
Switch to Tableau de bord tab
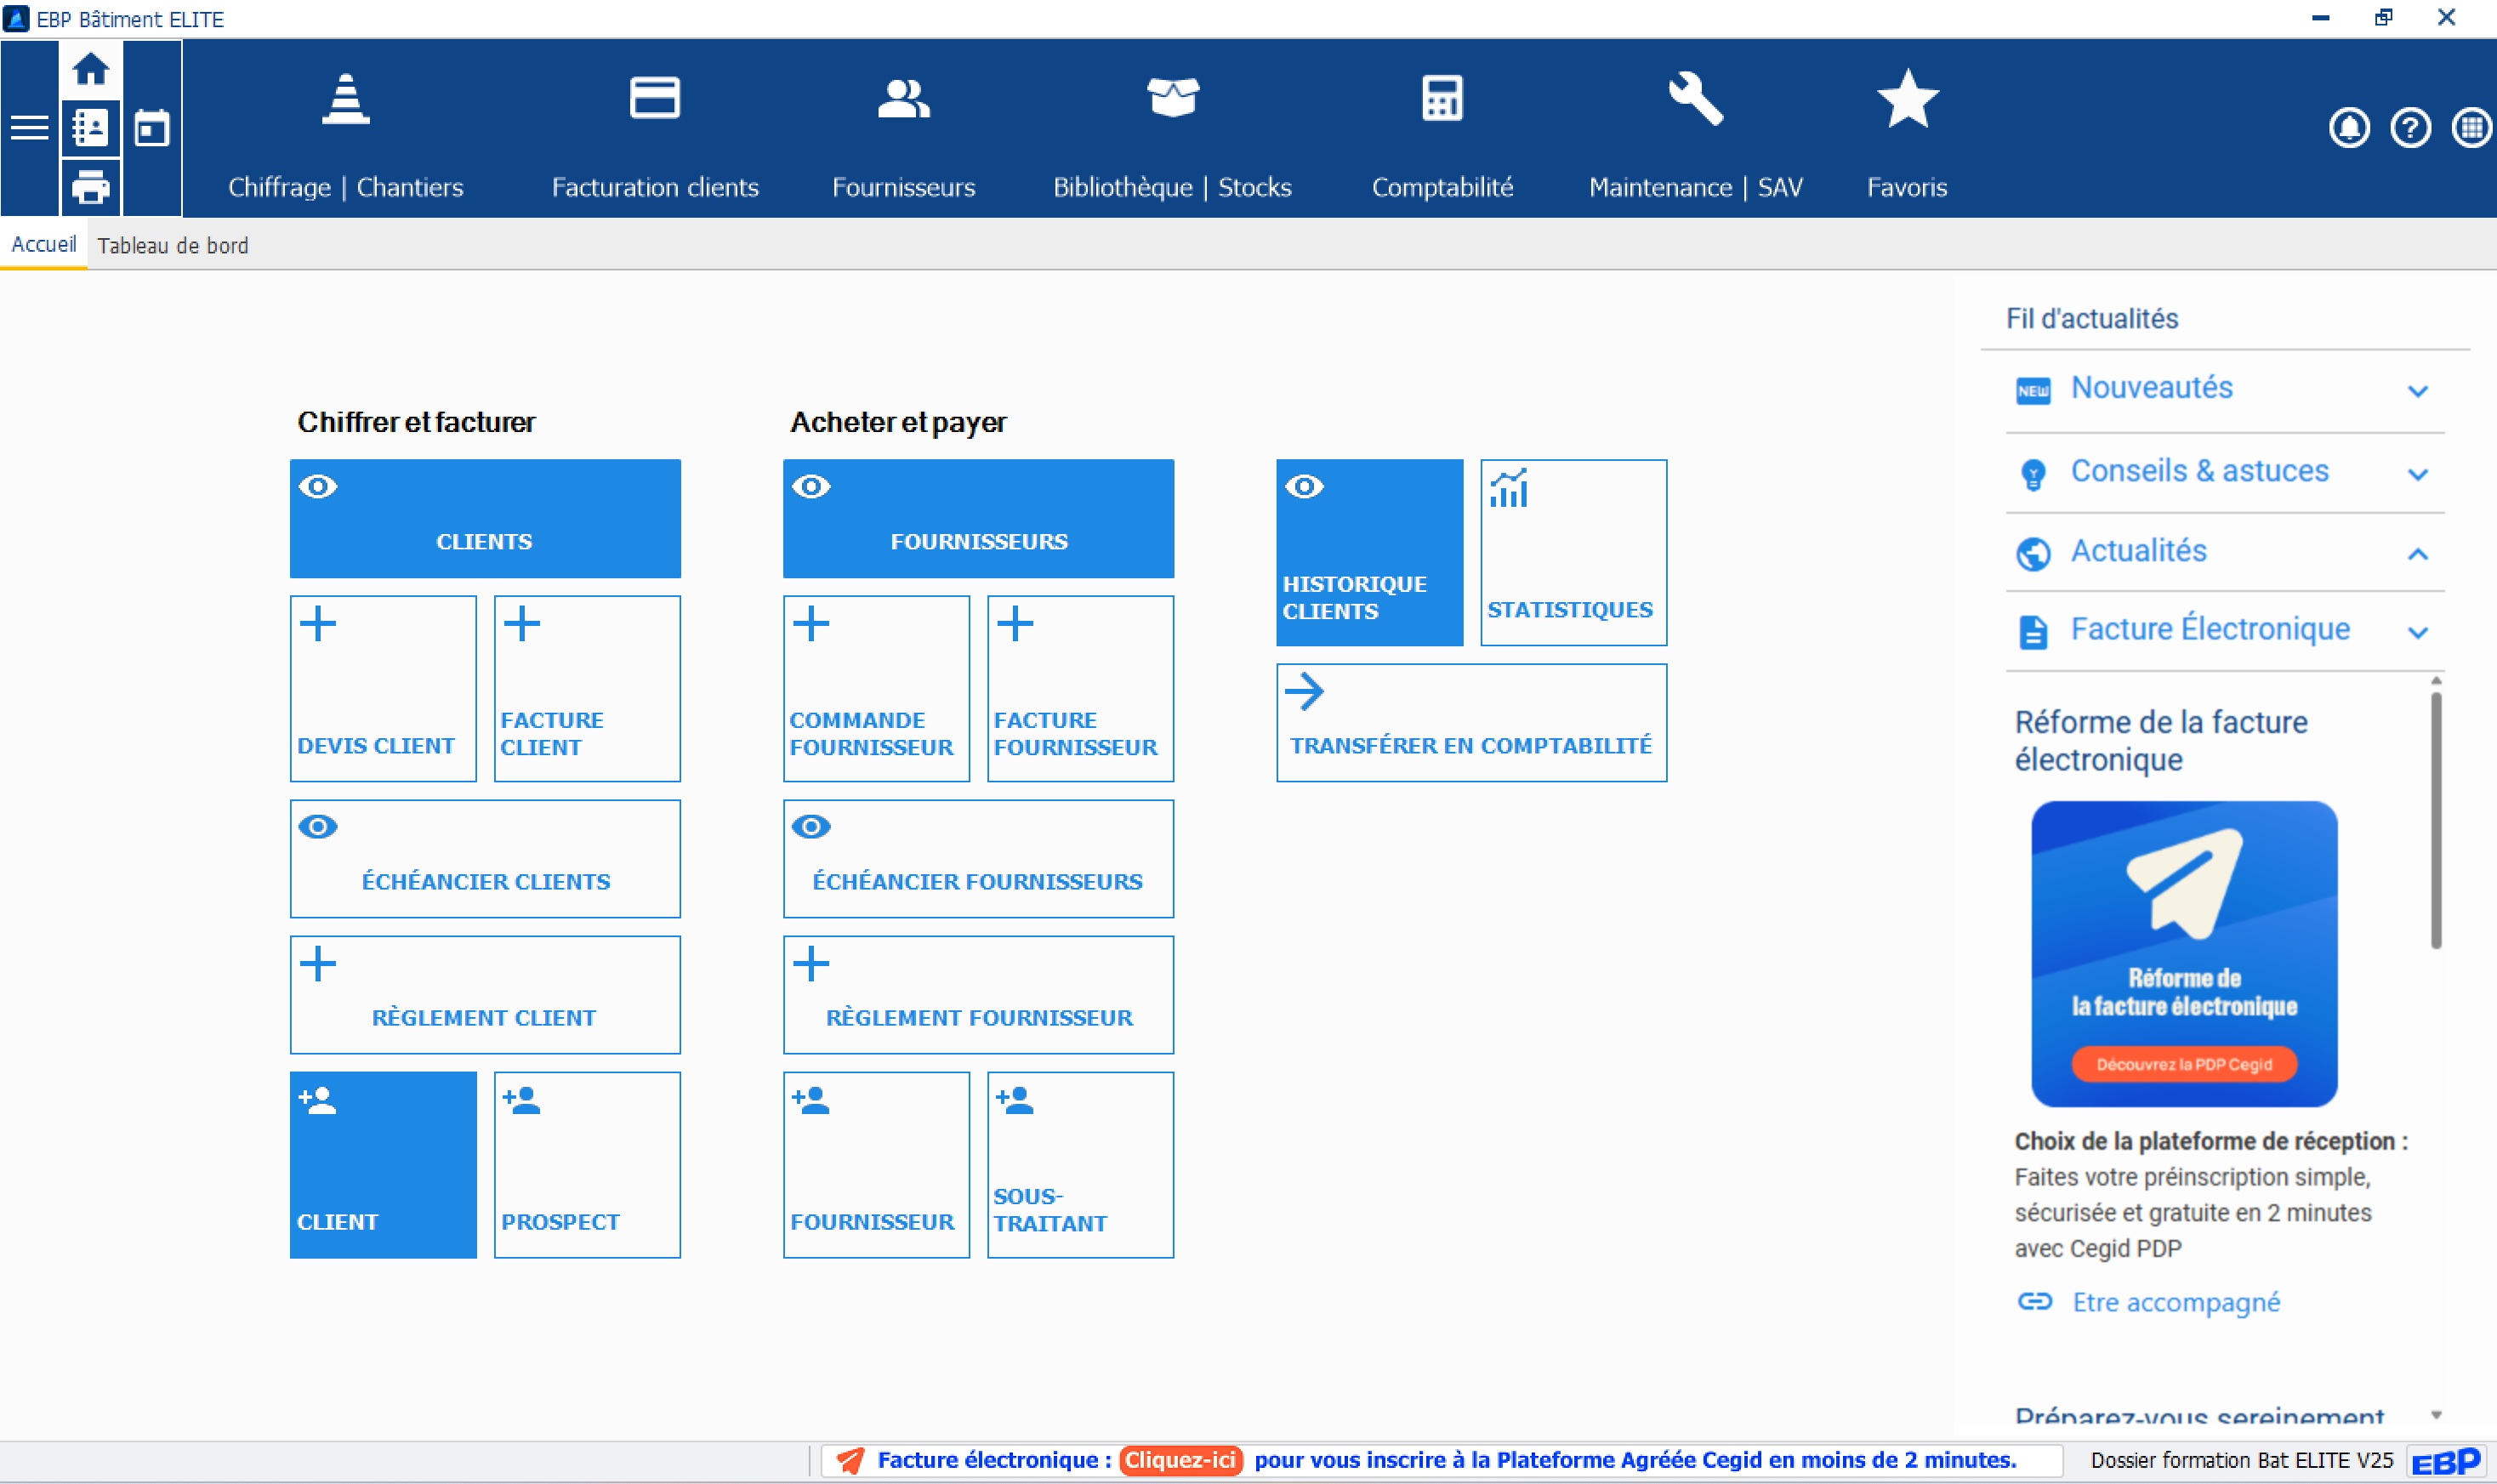pyautogui.click(x=172, y=246)
